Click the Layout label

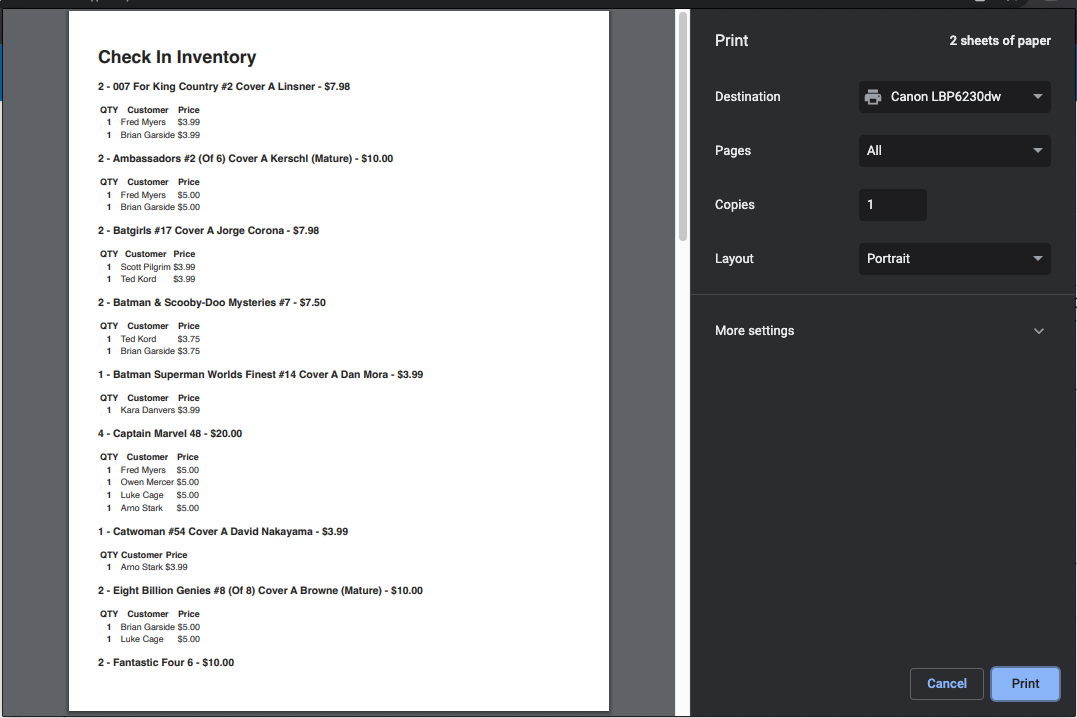tap(734, 259)
